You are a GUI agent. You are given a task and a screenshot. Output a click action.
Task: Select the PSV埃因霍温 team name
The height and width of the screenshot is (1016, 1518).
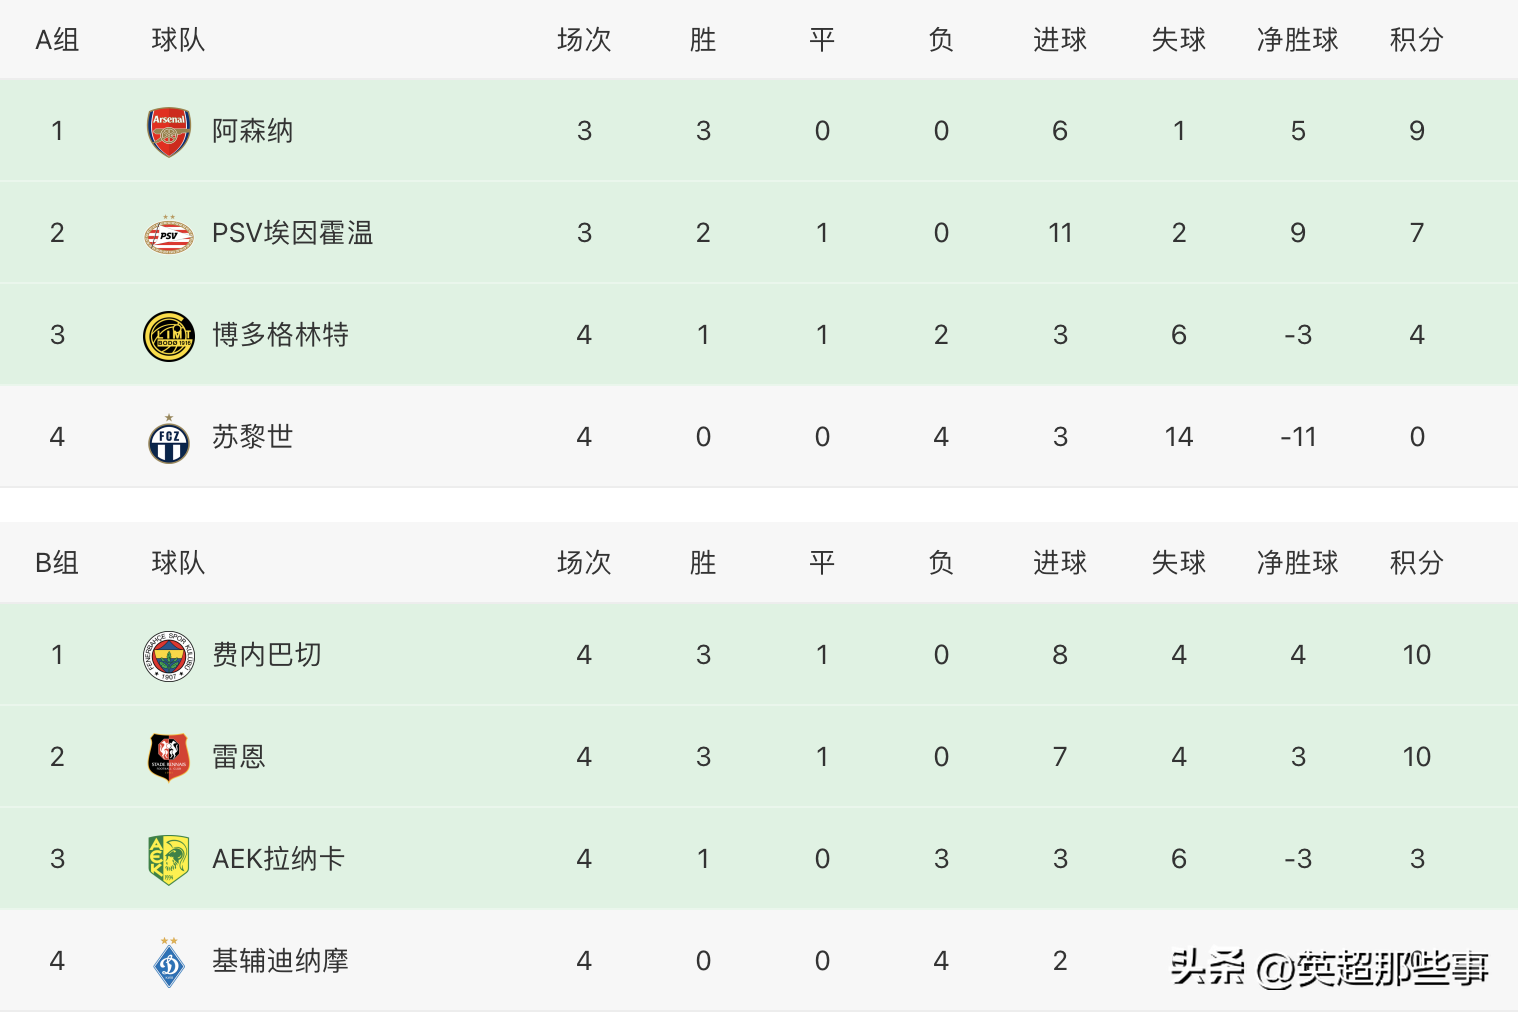pyautogui.click(x=292, y=233)
